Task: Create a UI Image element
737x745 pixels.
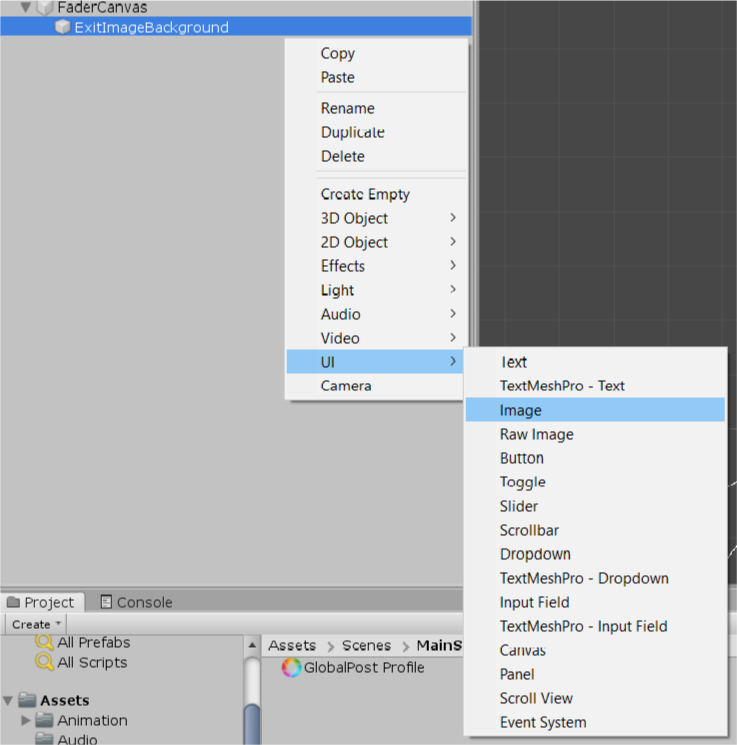Action: coord(595,410)
